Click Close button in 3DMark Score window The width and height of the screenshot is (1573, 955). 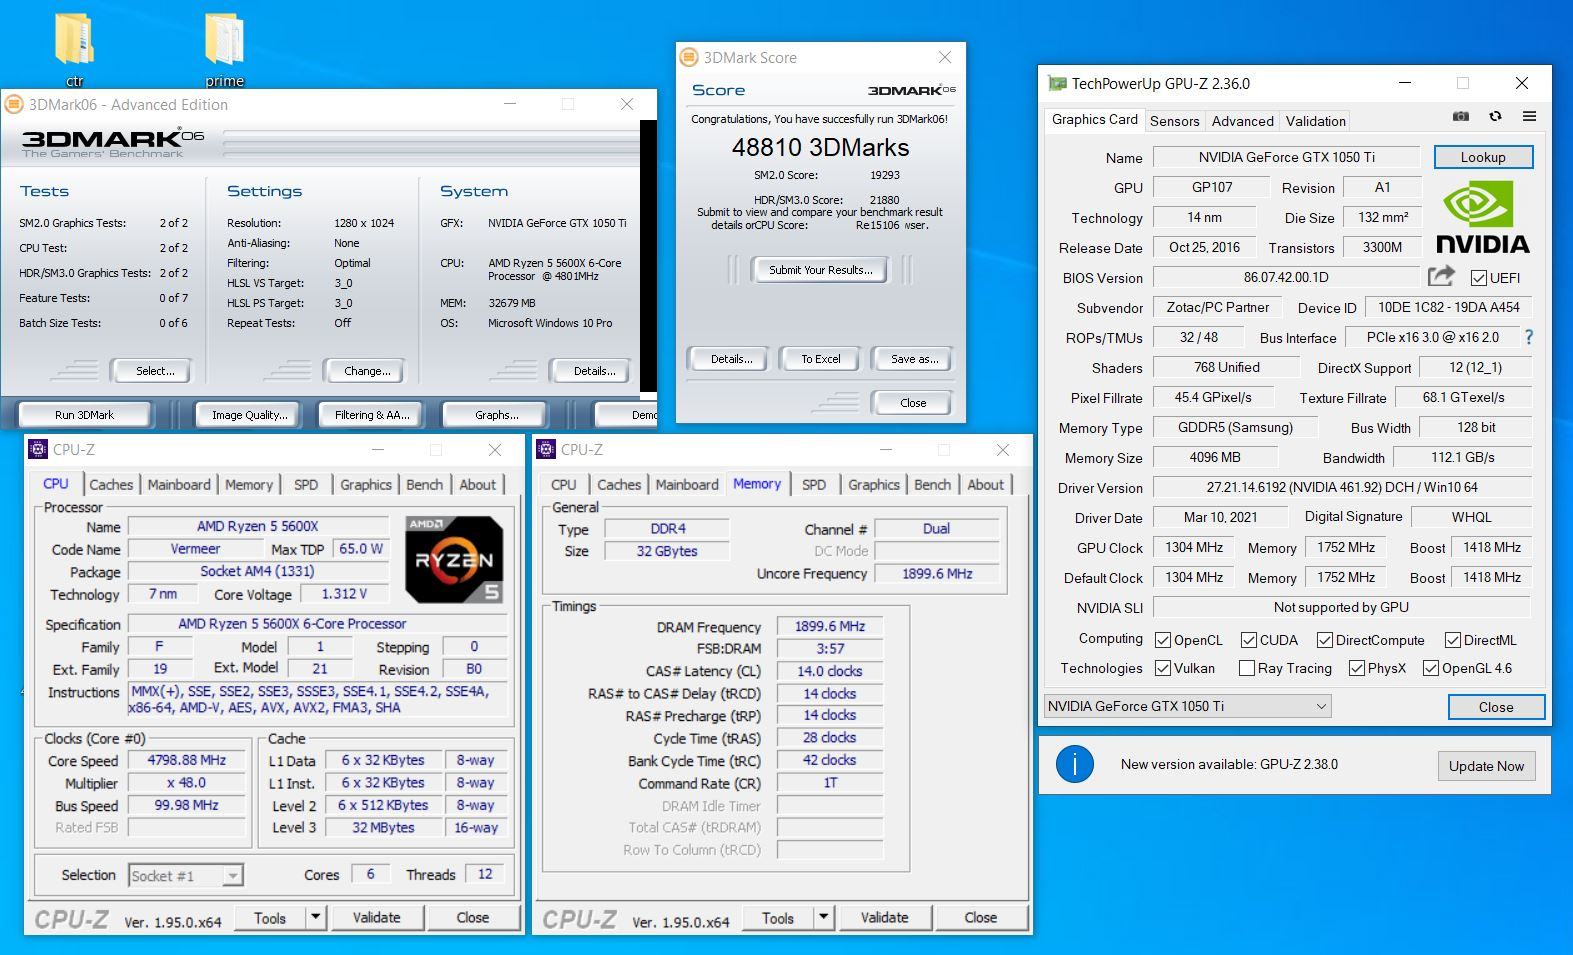coord(913,403)
